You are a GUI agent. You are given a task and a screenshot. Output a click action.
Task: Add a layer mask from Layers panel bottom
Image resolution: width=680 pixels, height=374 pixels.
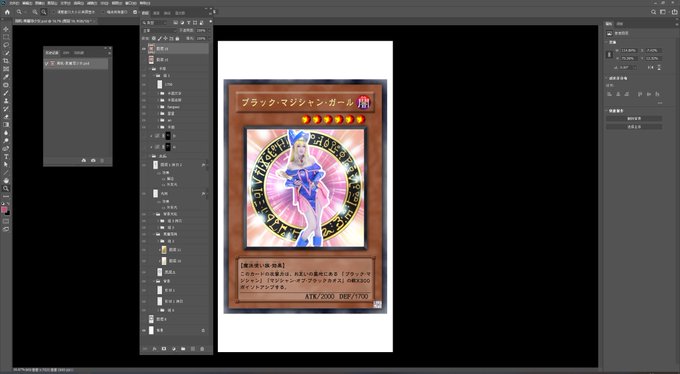(x=164, y=349)
